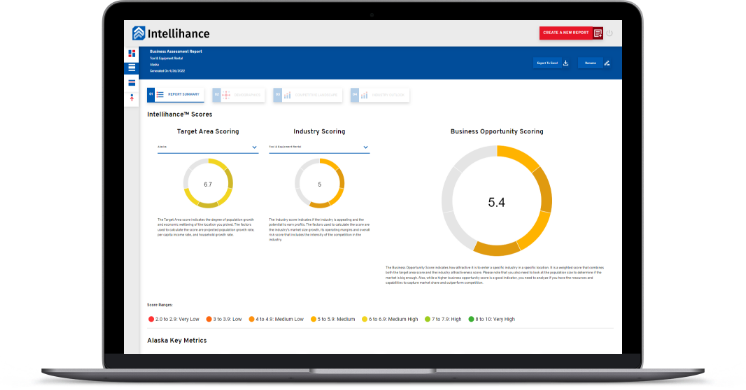Expand the Industry Scoring dropdown
746x390 pixels.
click(319, 147)
